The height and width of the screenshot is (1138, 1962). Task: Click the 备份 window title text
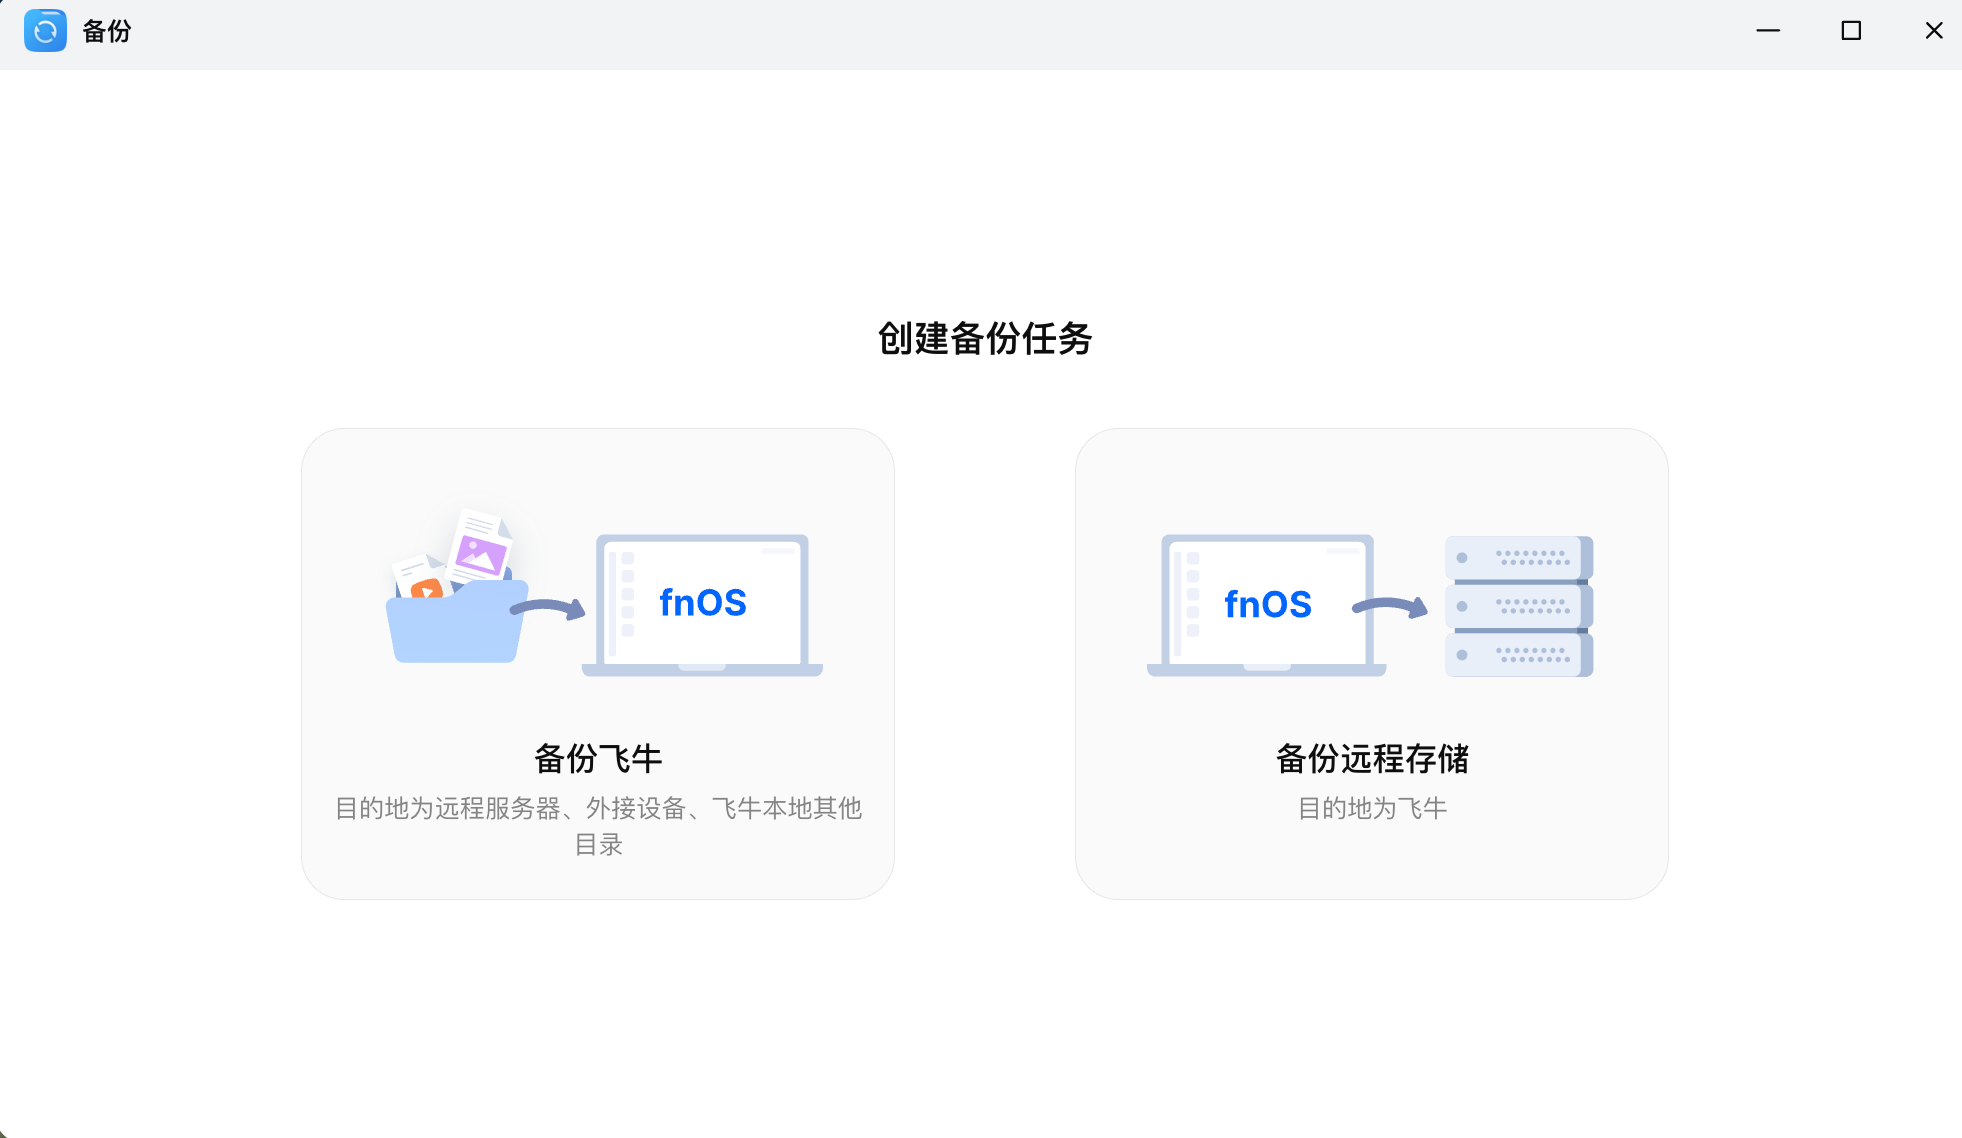pos(107,32)
